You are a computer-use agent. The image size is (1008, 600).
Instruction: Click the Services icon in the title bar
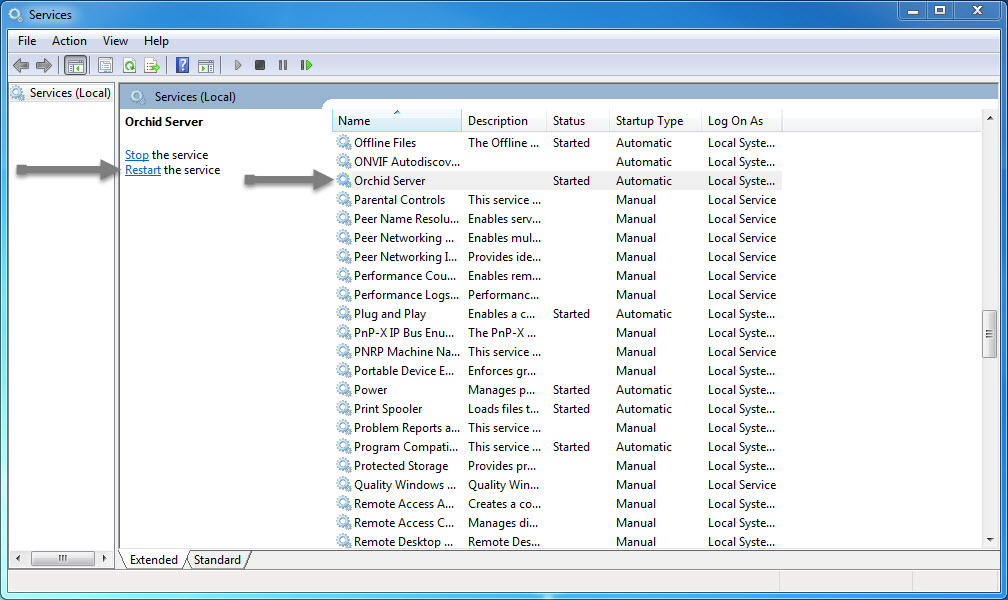(x=15, y=14)
